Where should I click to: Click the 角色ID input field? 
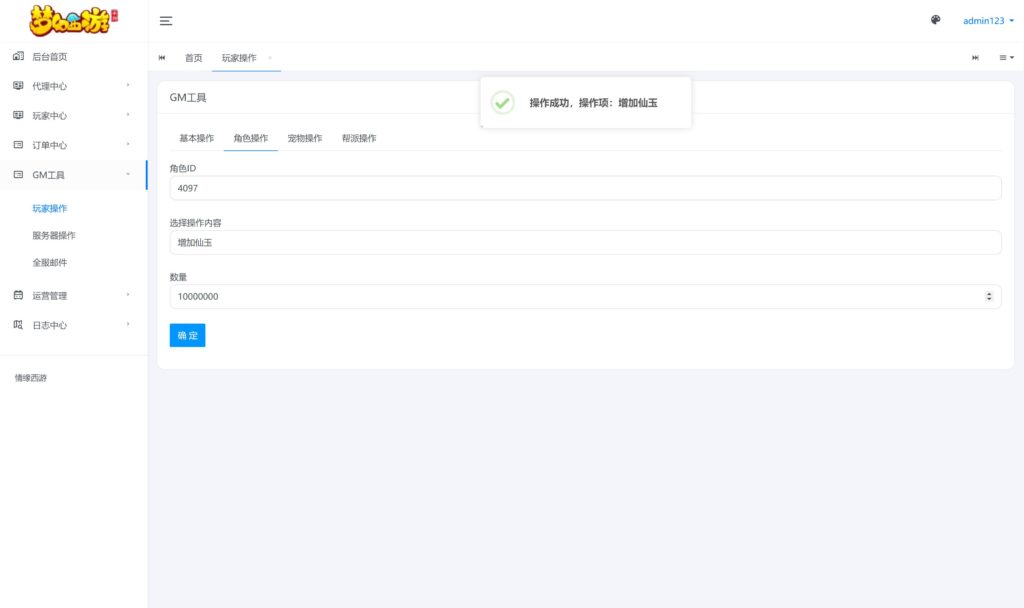(x=585, y=188)
